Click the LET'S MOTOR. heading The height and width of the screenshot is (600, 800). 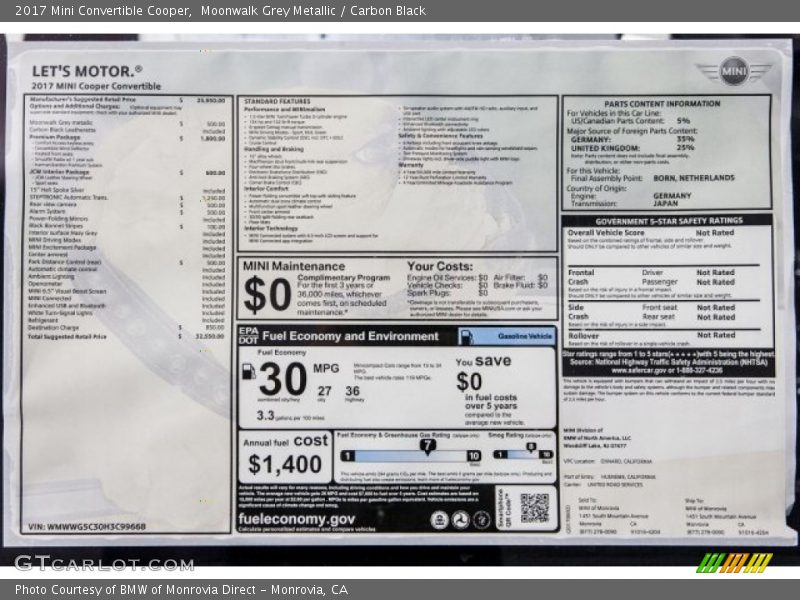(x=87, y=71)
